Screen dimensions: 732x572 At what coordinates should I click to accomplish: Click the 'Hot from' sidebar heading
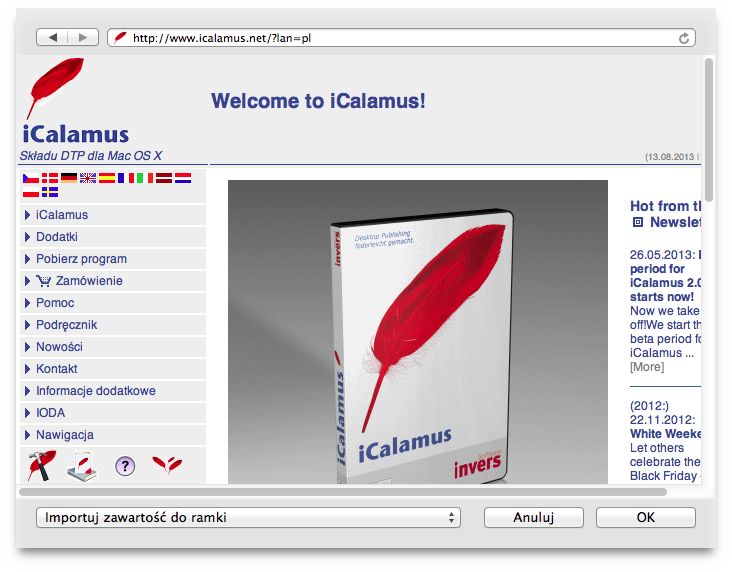(x=665, y=206)
